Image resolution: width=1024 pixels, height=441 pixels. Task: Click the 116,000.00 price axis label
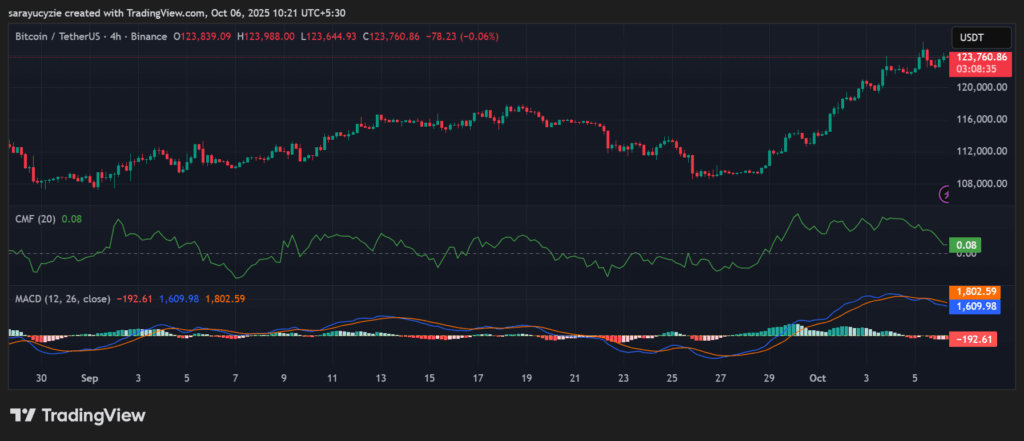[981, 119]
